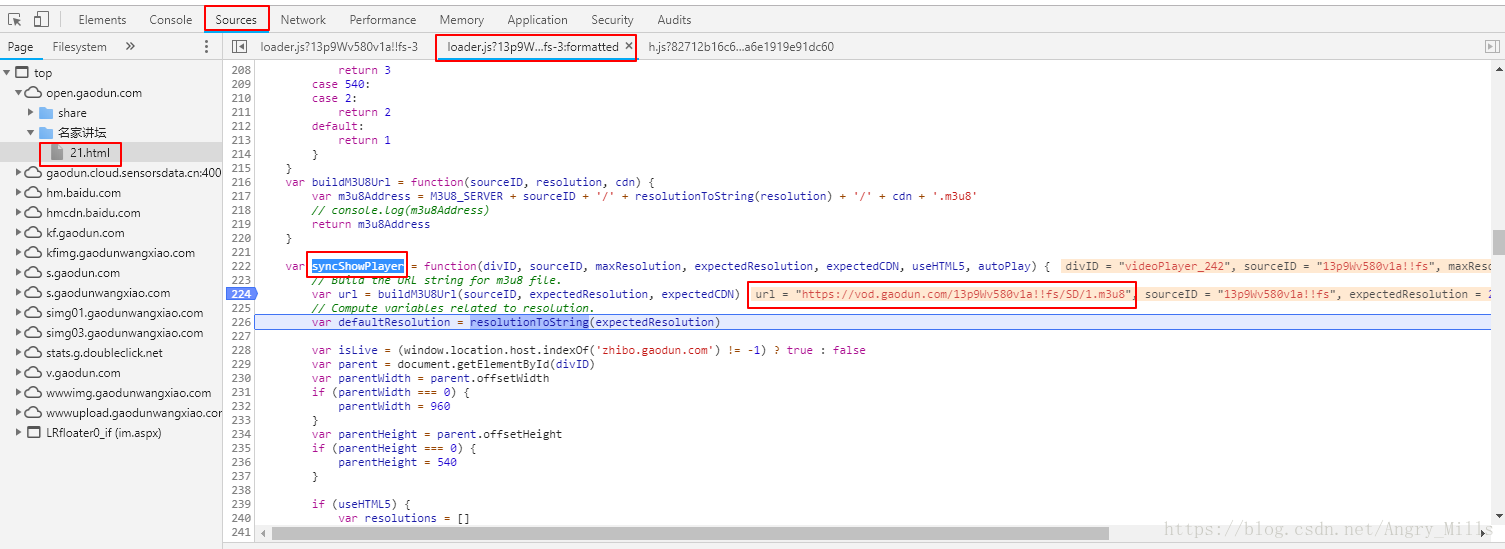
Task: Open the Audits tab
Action: click(674, 19)
